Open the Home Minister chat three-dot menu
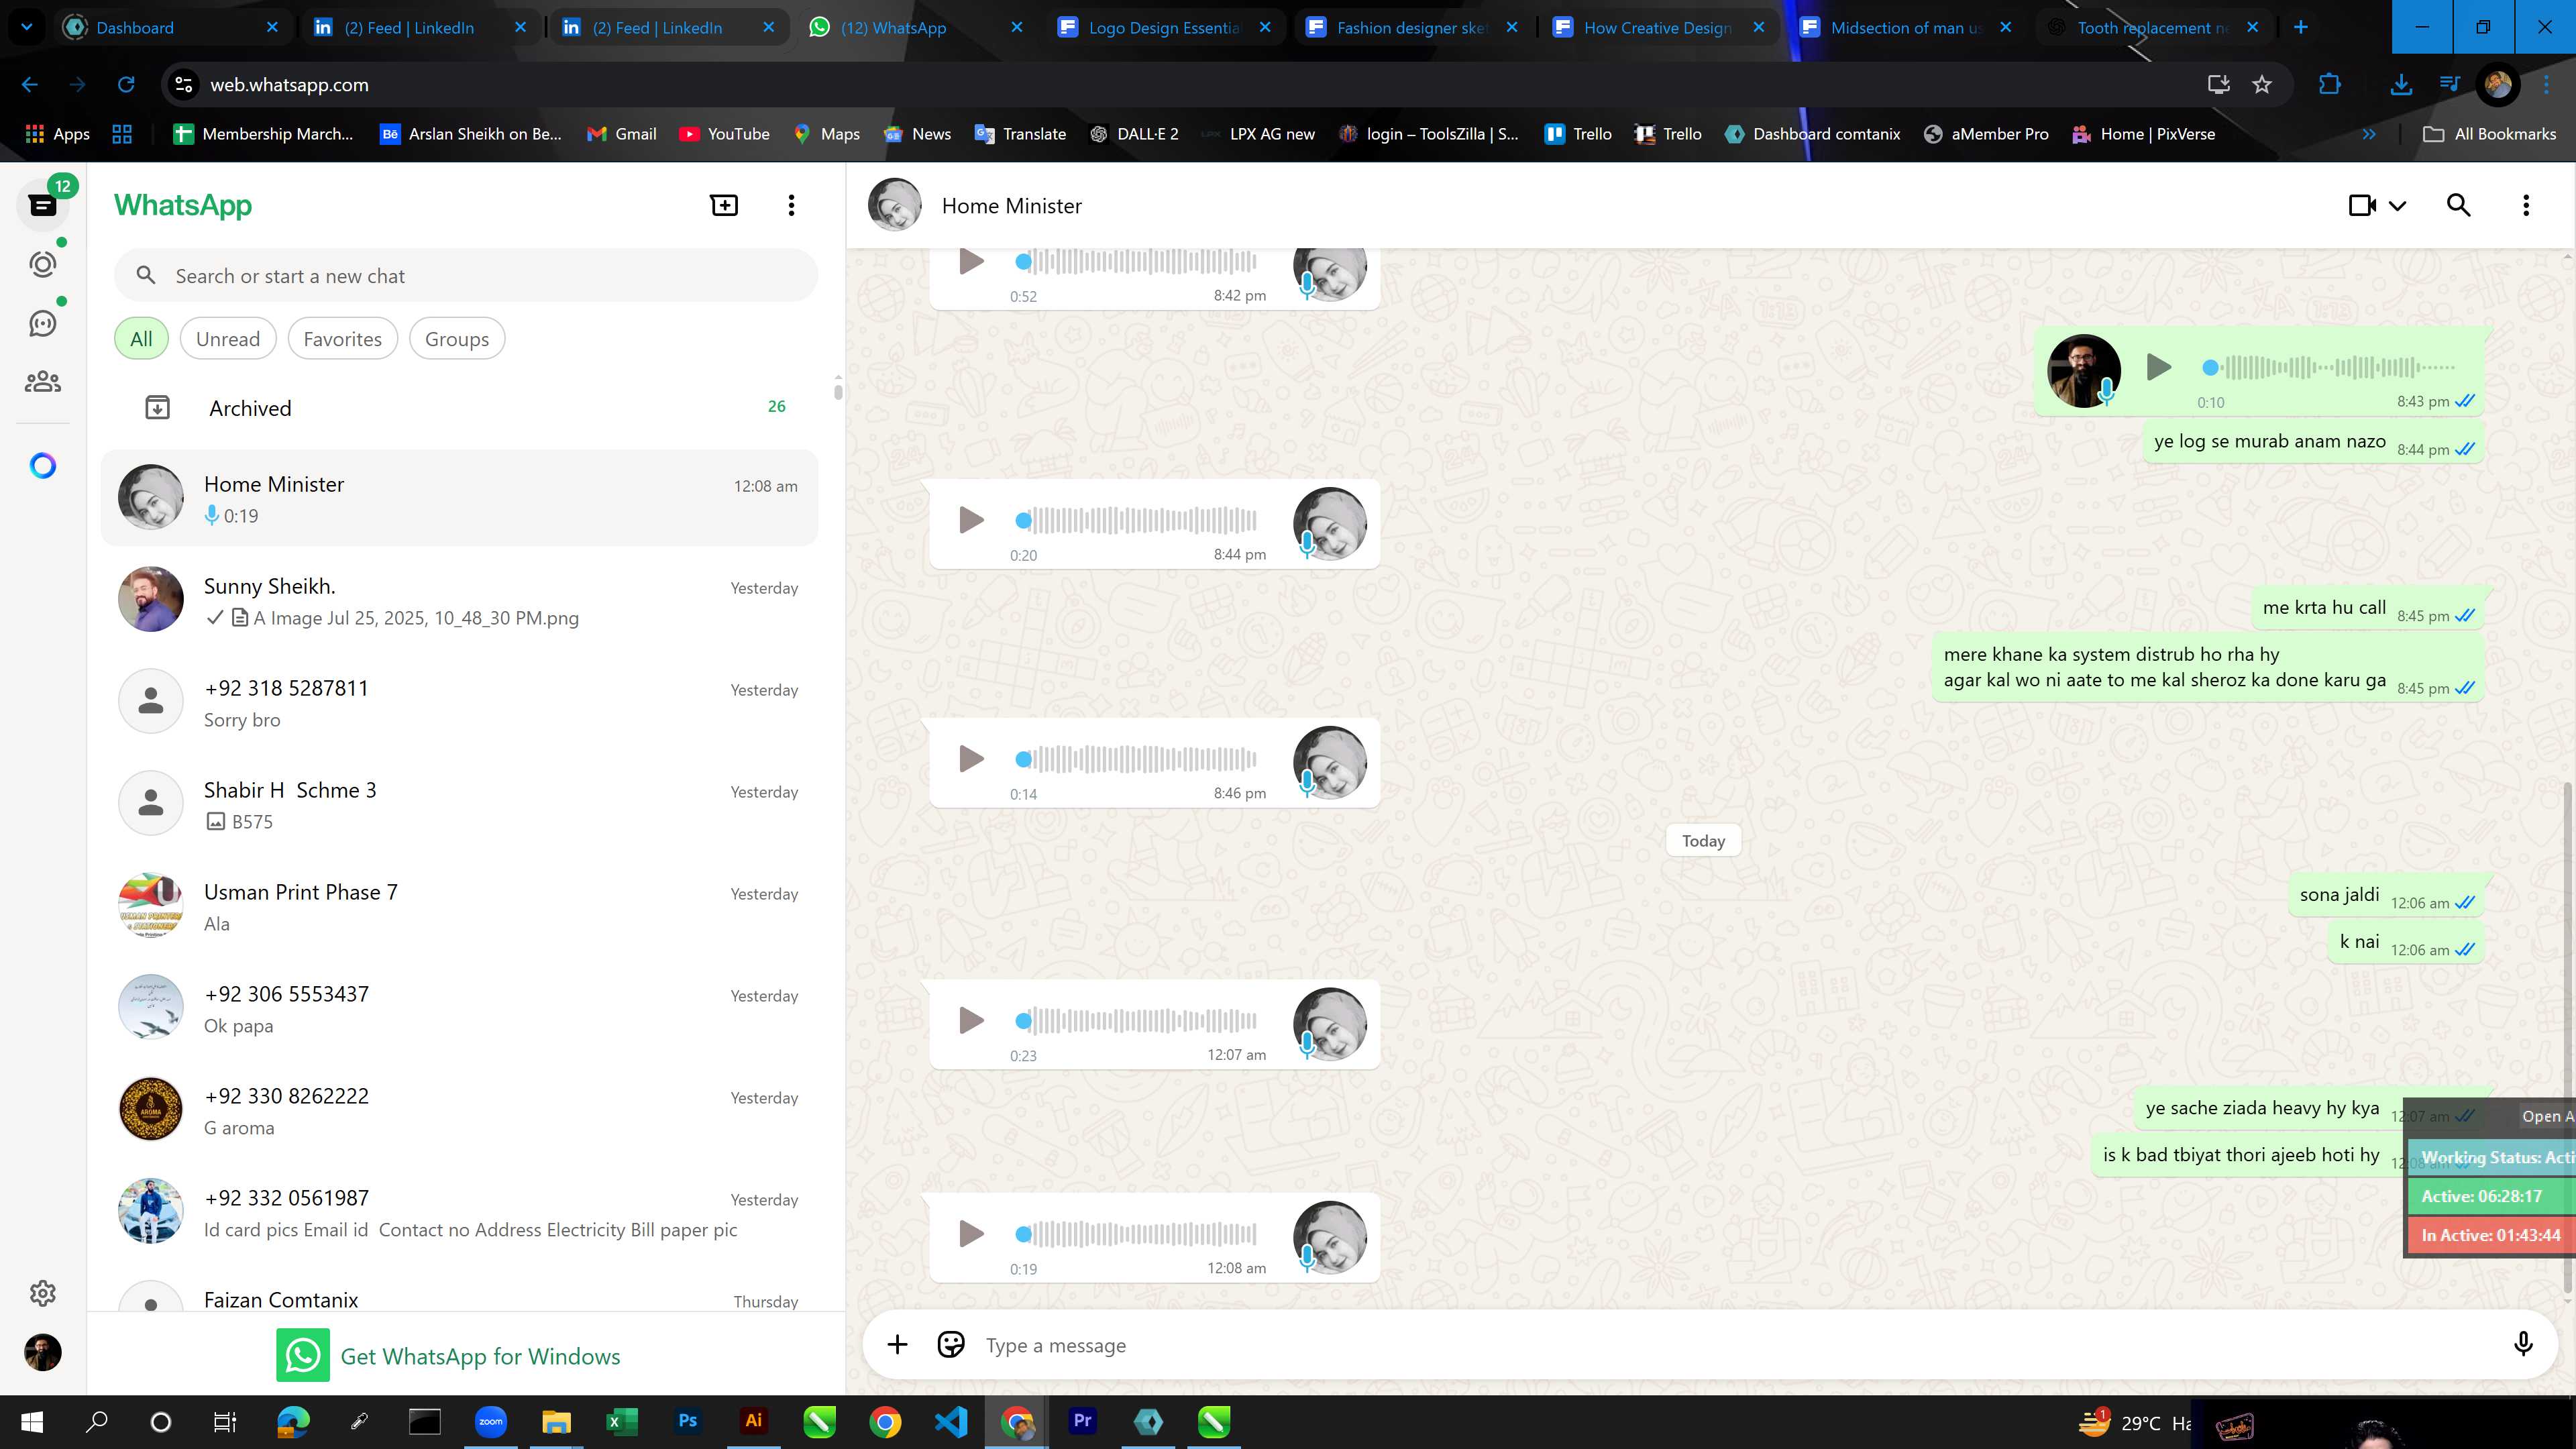2576x1449 pixels. (x=2526, y=205)
